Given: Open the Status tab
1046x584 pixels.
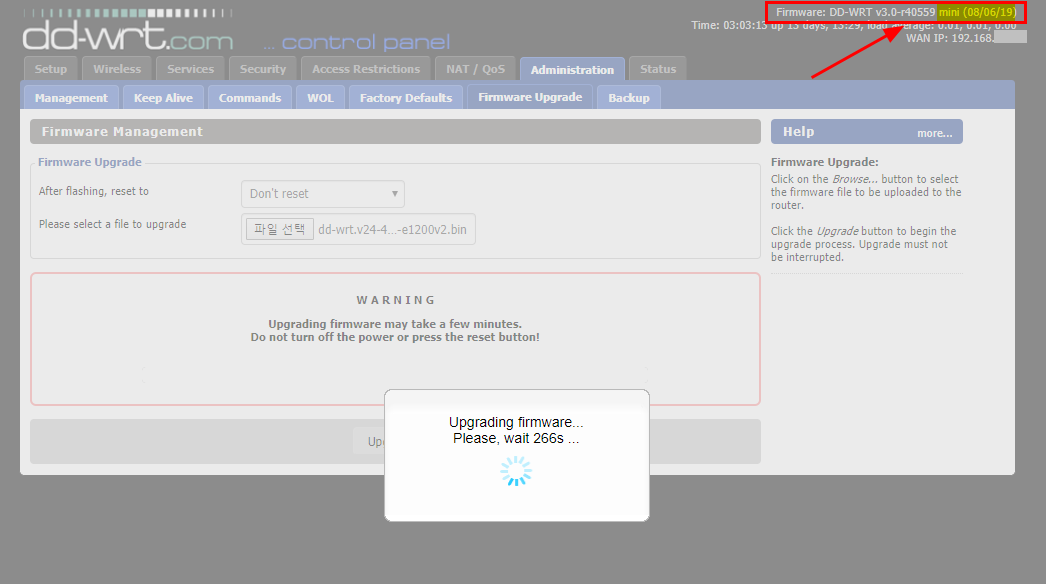Looking at the screenshot, I should (x=658, y=69).
